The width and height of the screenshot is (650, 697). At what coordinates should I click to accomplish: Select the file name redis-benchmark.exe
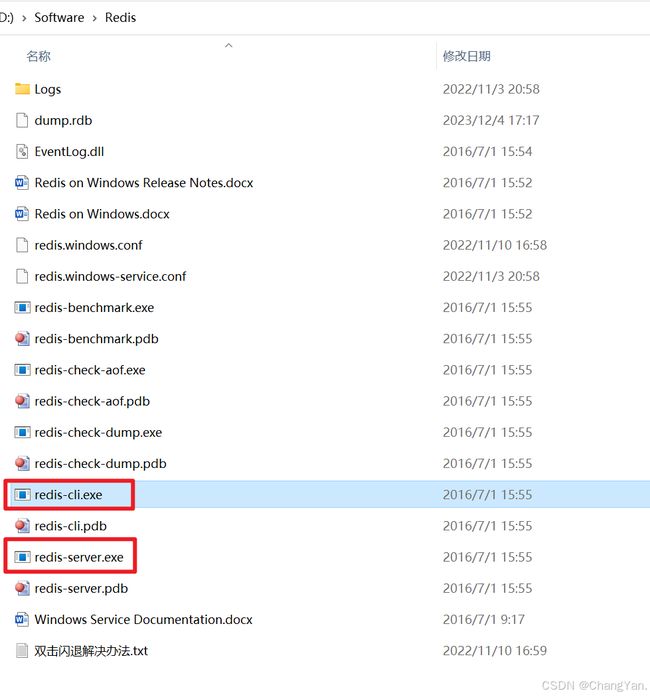[94, 308]
